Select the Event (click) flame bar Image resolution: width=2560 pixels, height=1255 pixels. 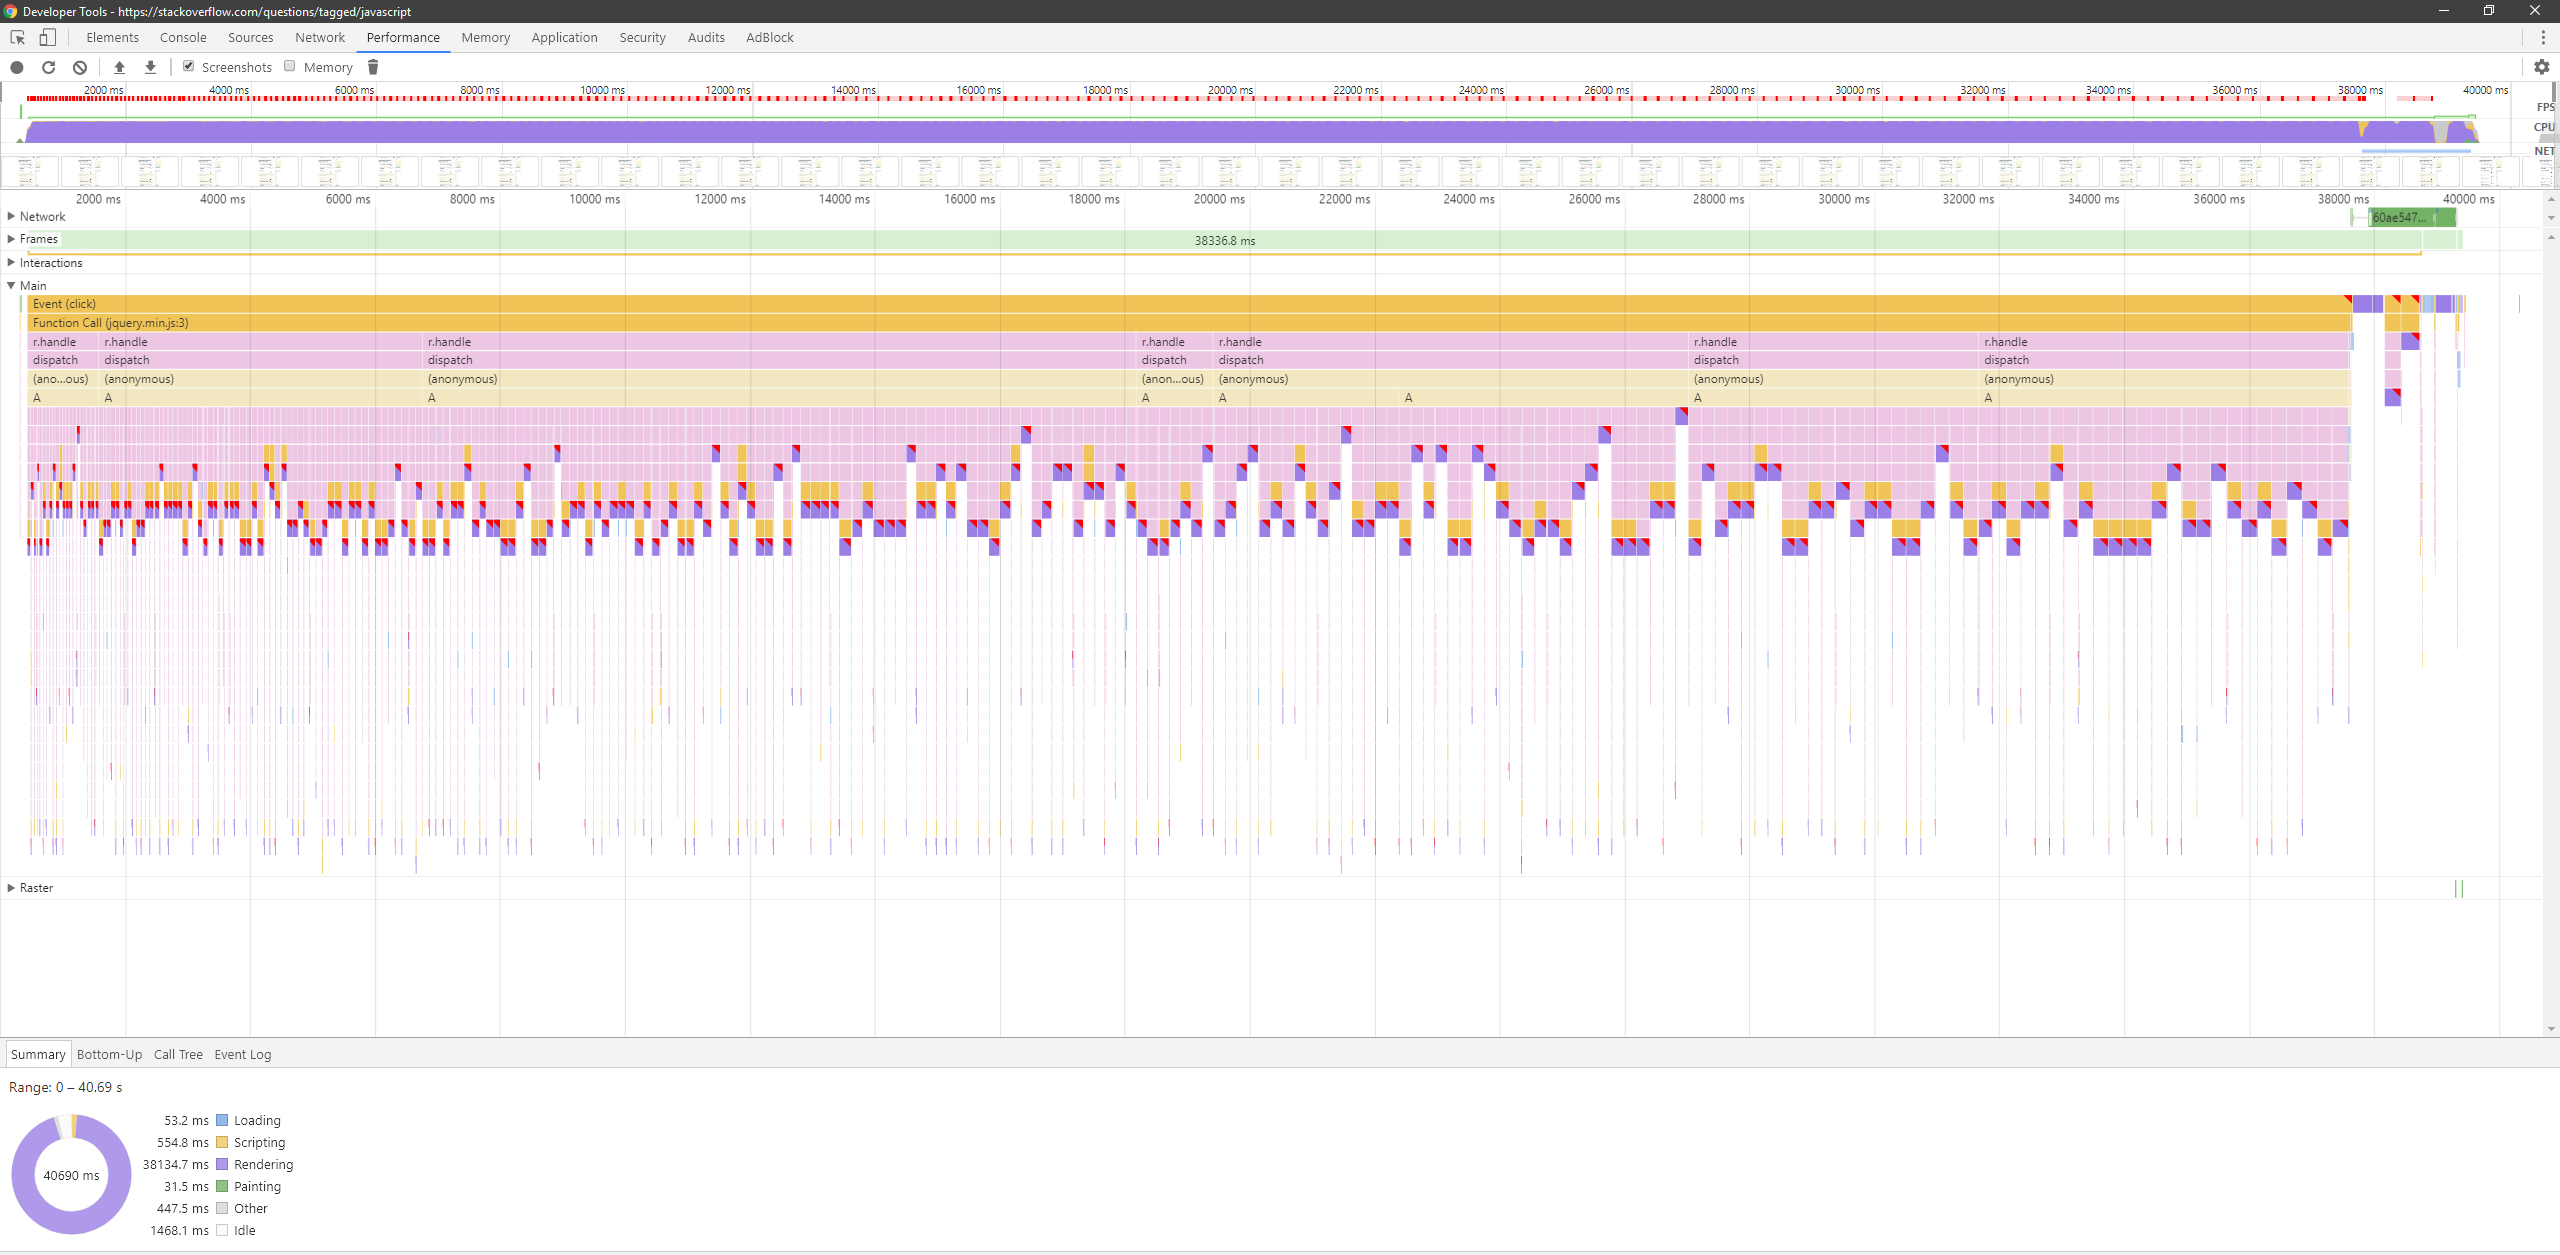tap(1188, 304)
